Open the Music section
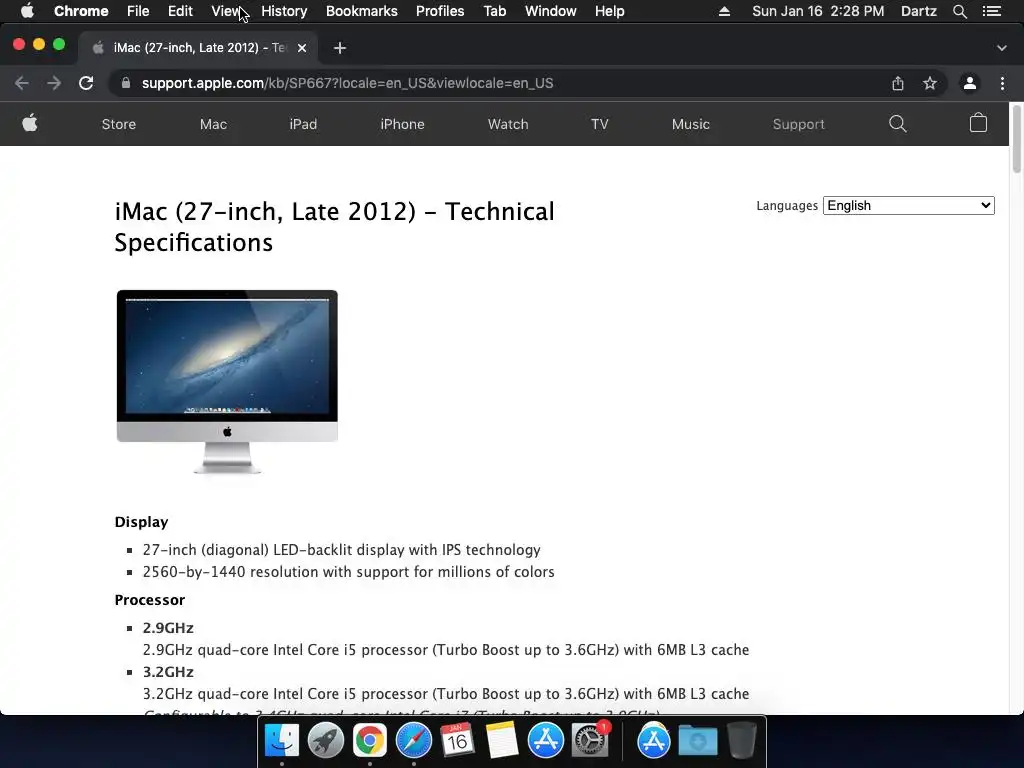This screenshot has height=768, width=1024. (691, 124)
